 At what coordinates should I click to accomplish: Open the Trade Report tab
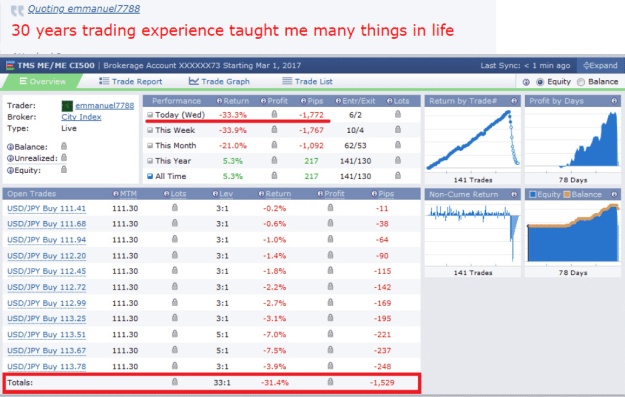(131, 81)
